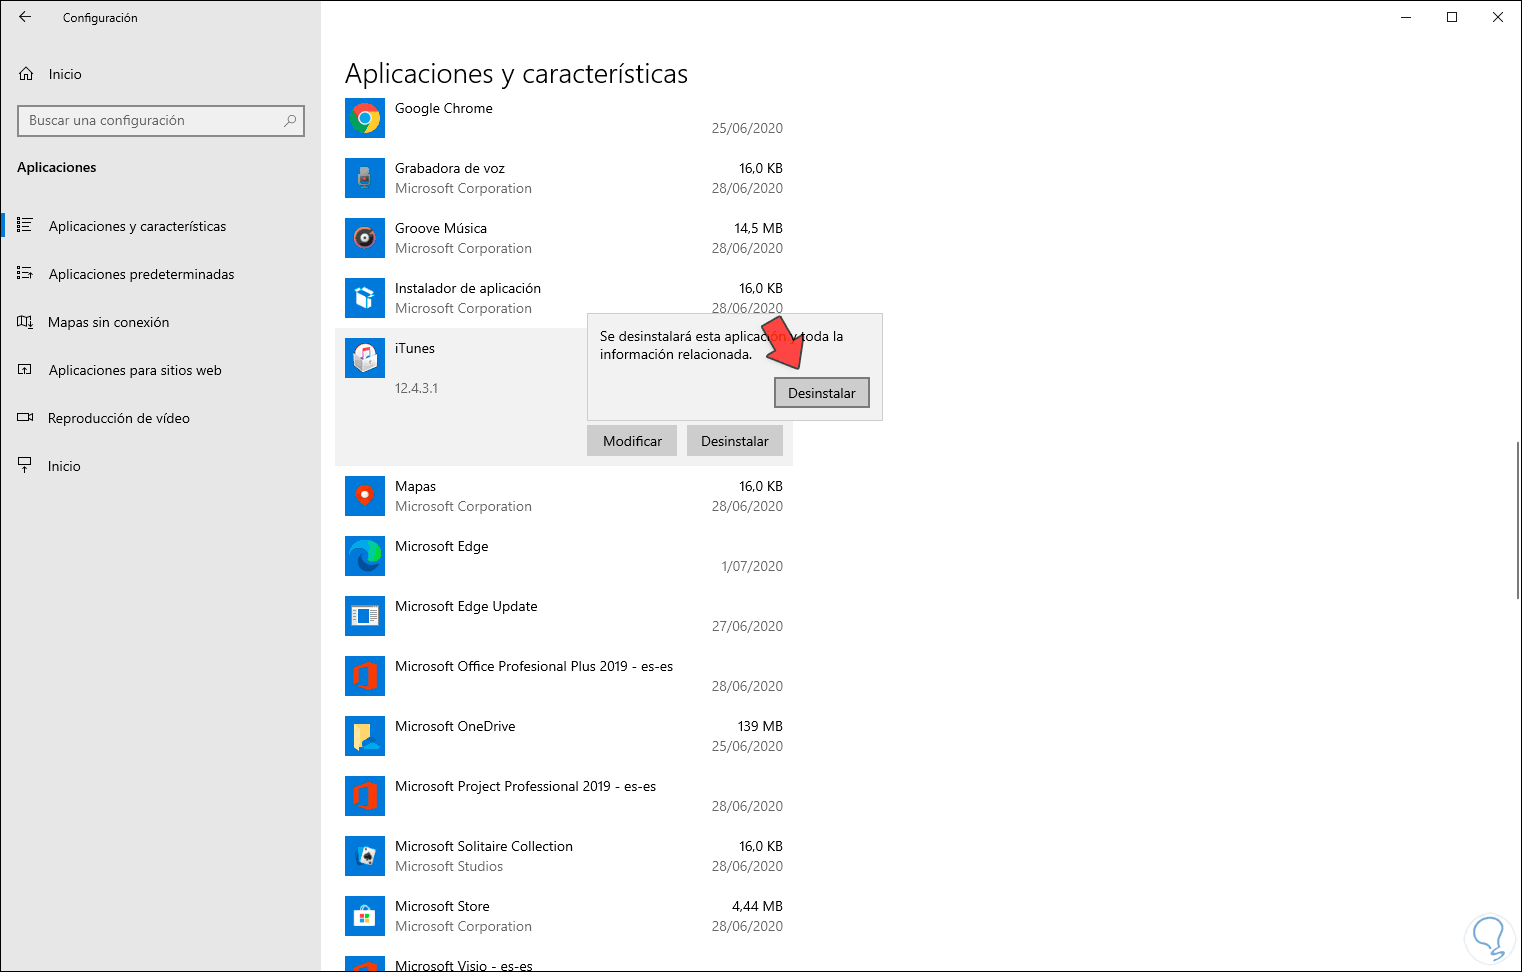The height and width of the screenshot is (972, 1522).
Task: Click the Aplicaciones para sitios web icon
Action: 25,370
